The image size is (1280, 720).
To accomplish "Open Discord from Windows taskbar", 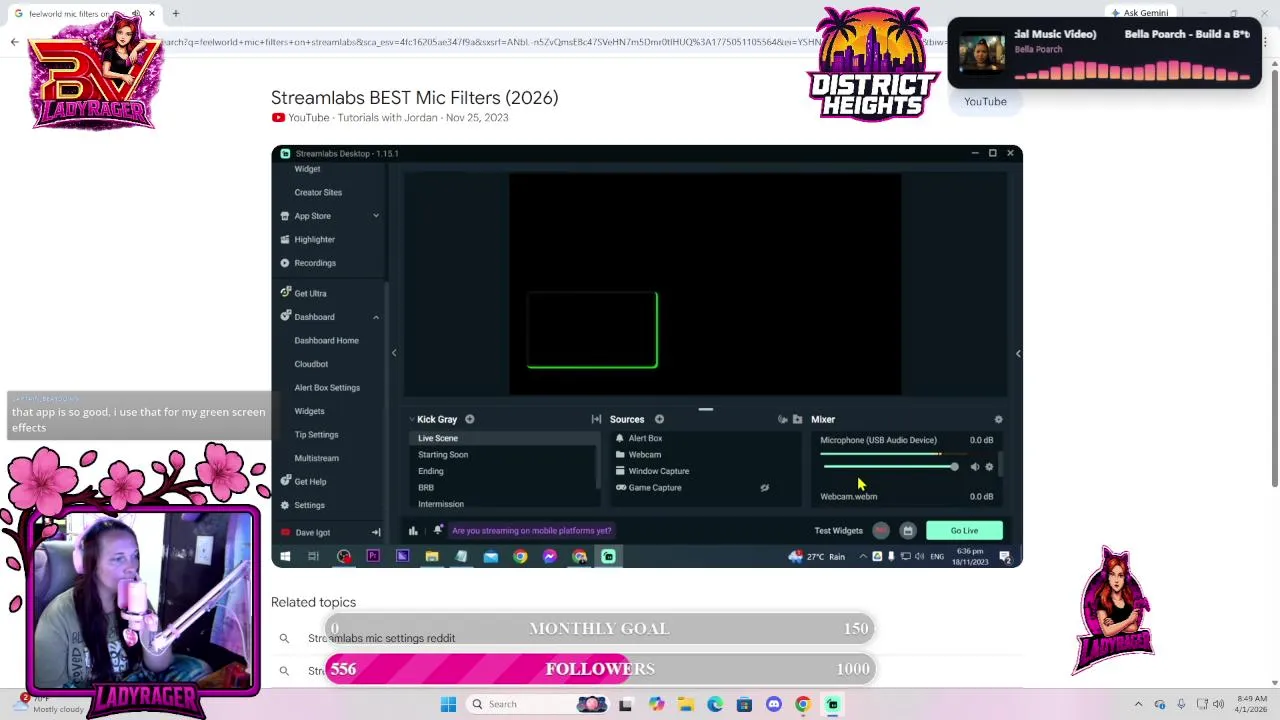I will tap(773, 704).
